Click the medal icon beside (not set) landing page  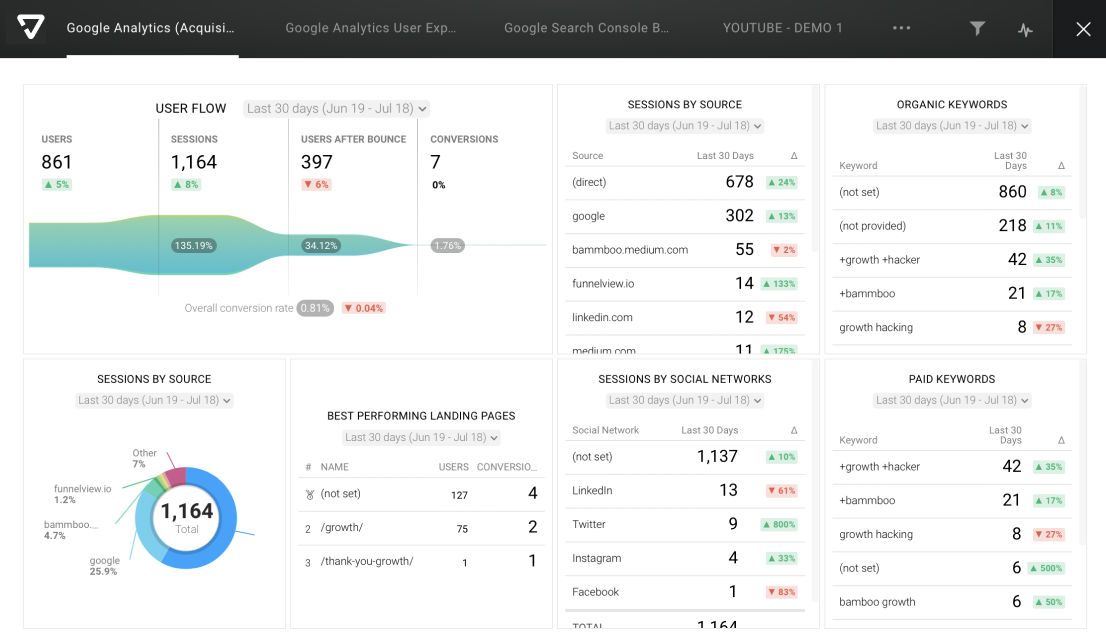coord(310,494)
